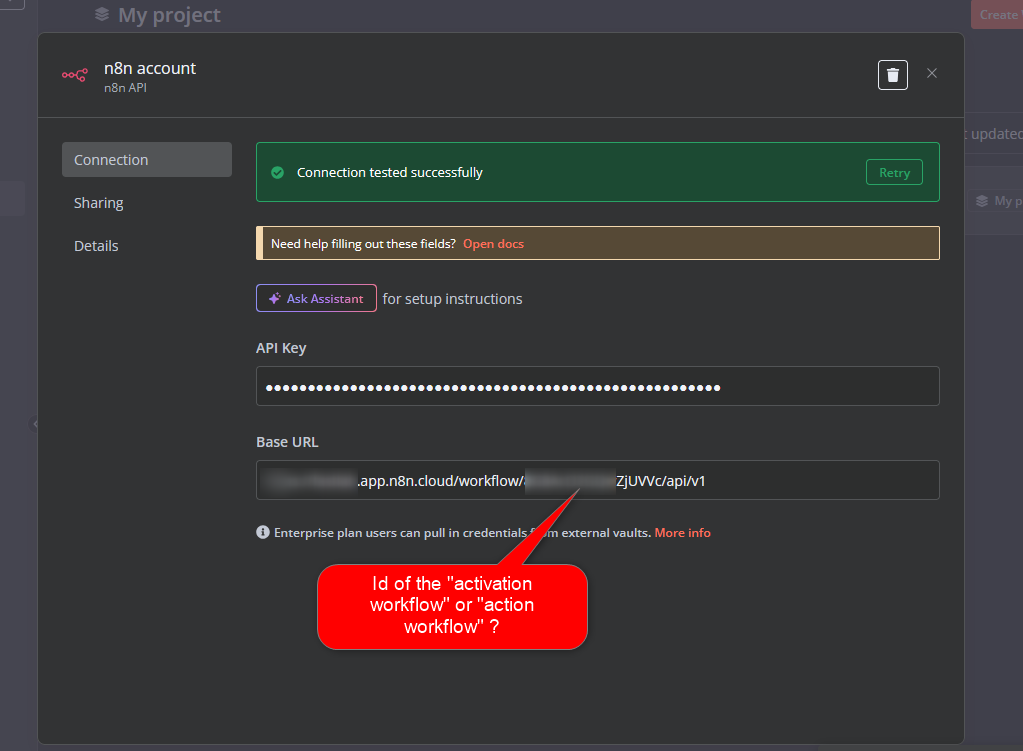Open docs for help filling fields
The width and height of the screenshot is (1023, 751).
click(493, 243)
